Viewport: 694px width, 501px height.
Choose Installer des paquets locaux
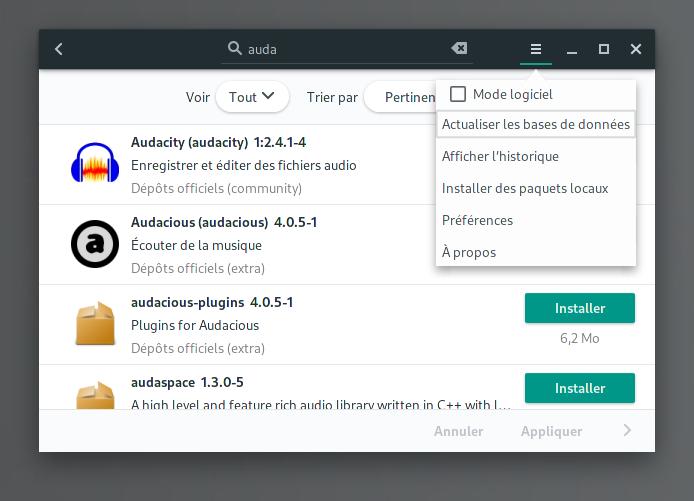536,188
